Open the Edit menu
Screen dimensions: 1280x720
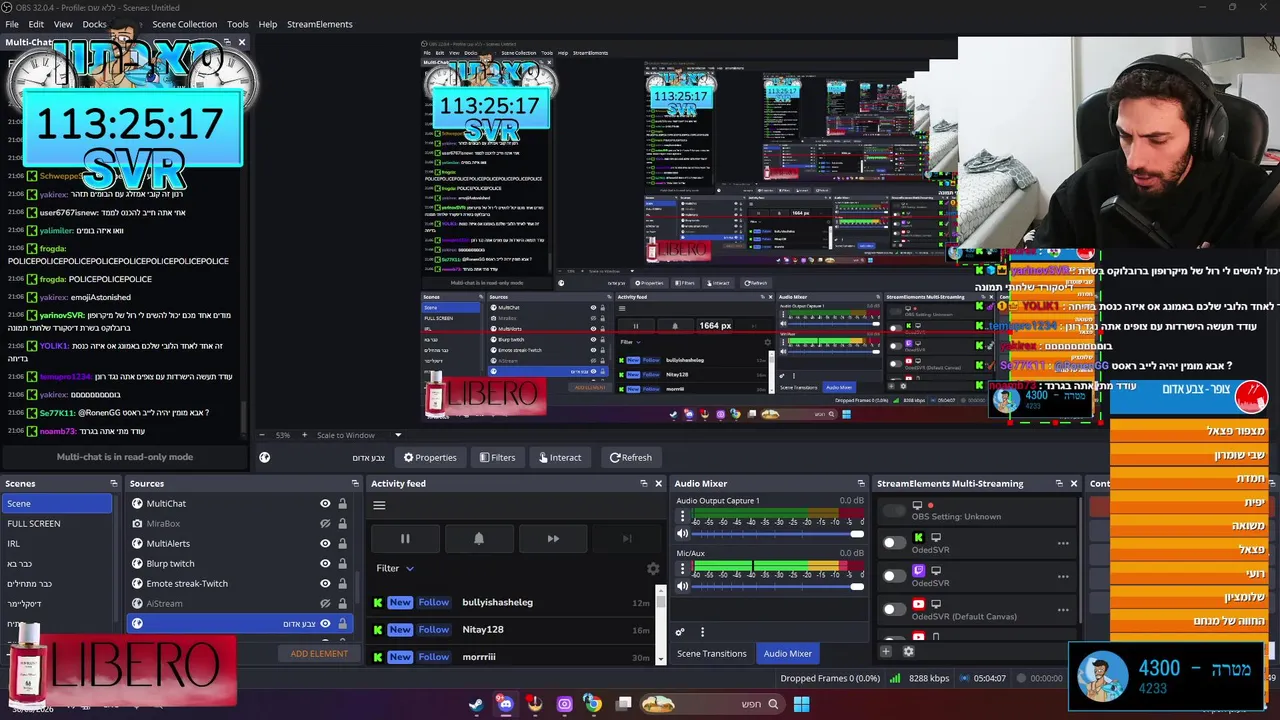coord(36,24)
